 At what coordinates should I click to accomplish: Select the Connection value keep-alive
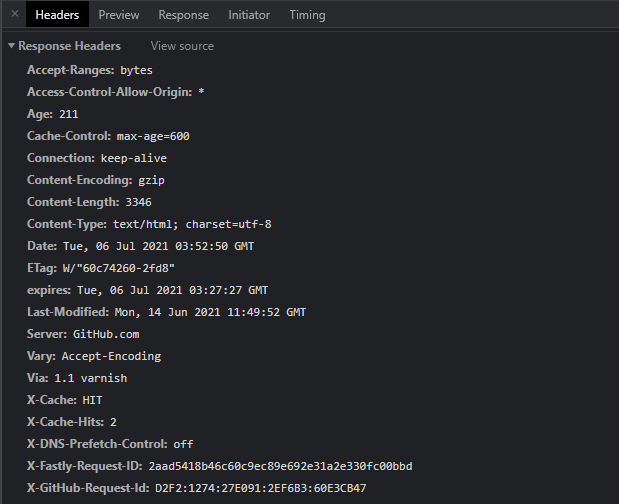pyautogui.click(x=134, y=158)
